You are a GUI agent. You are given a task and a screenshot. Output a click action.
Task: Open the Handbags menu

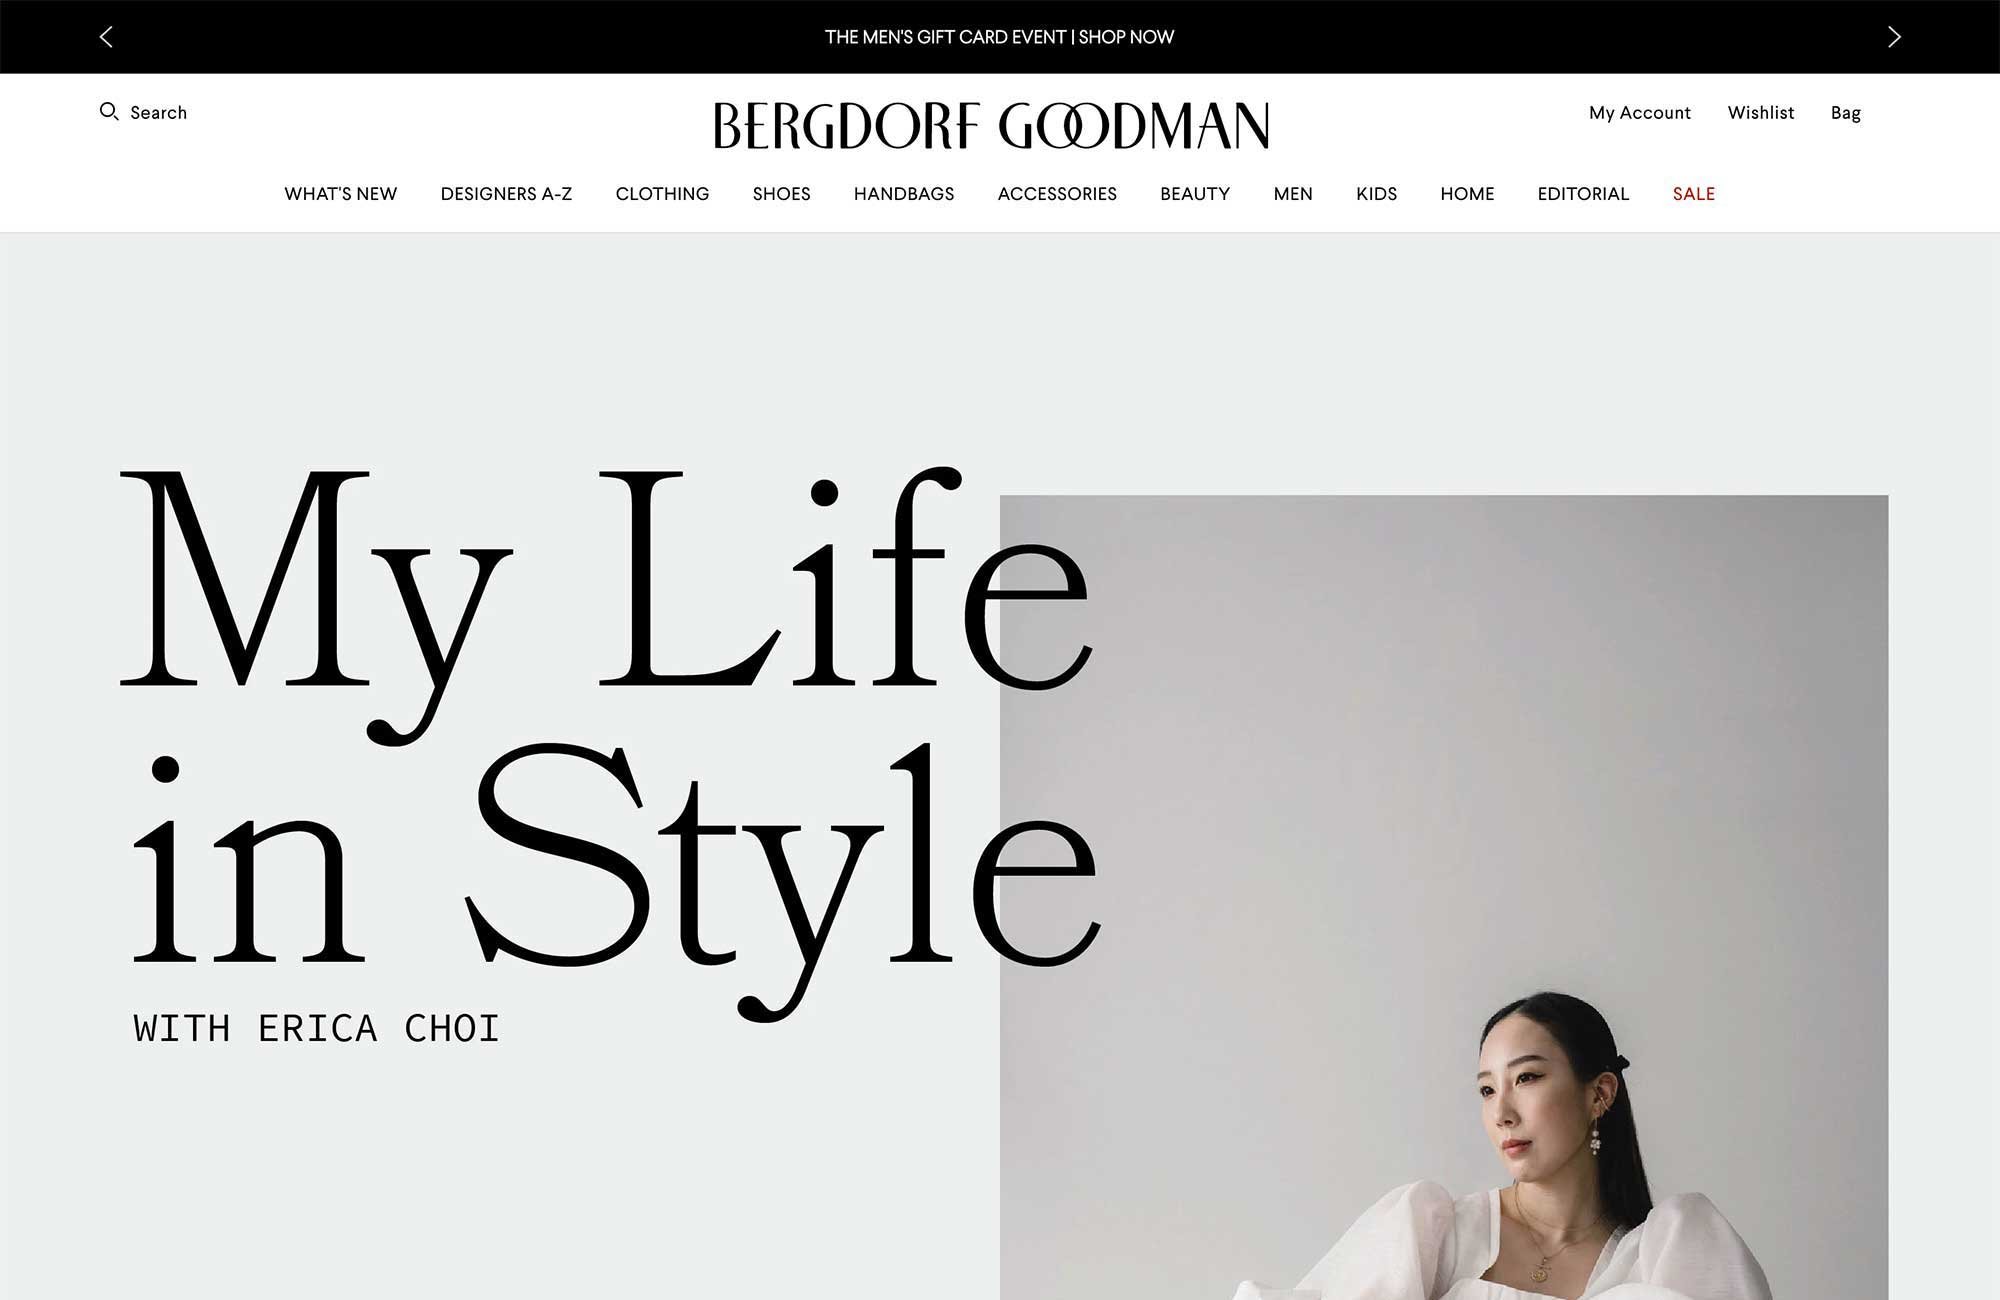[x=904, y=194]
